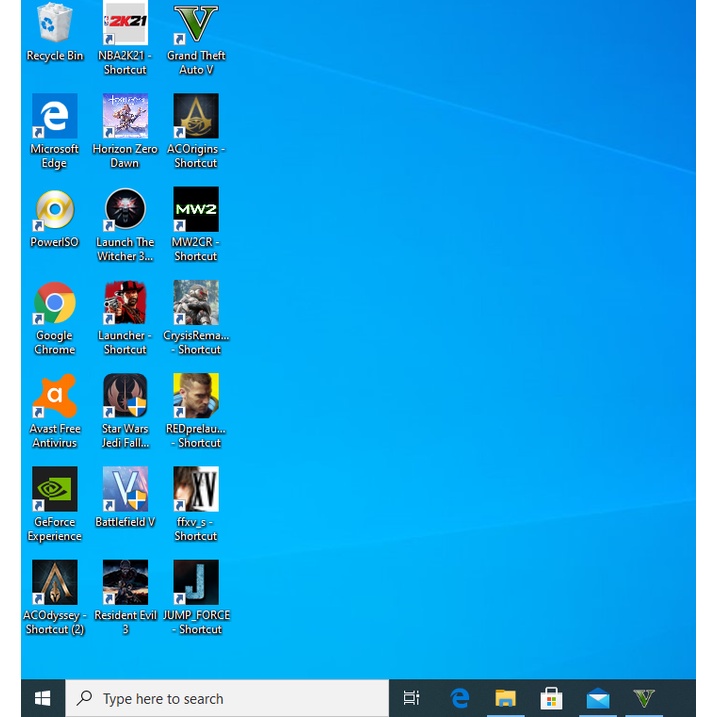The image size is (717, 717).
Task: Open the Windows Start menu
Action: [x=43, y=698]
